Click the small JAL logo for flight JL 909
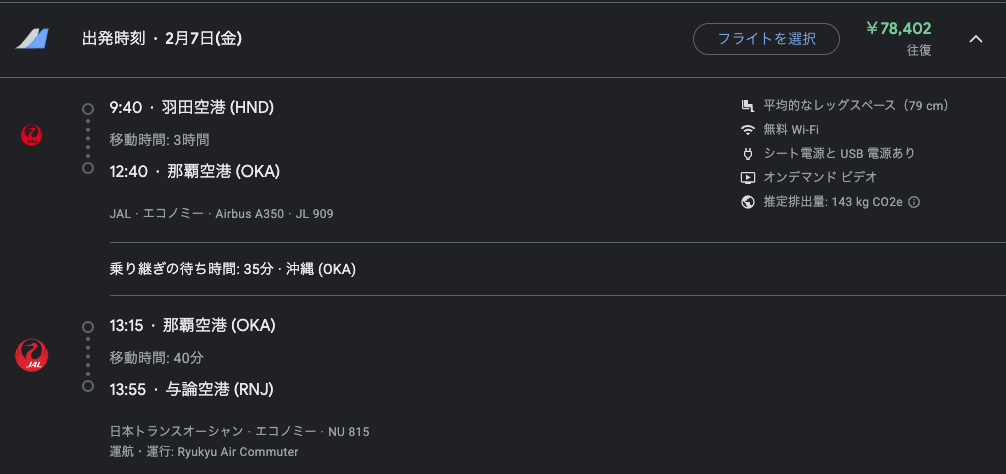1006x474 pixels. (31, 135)
